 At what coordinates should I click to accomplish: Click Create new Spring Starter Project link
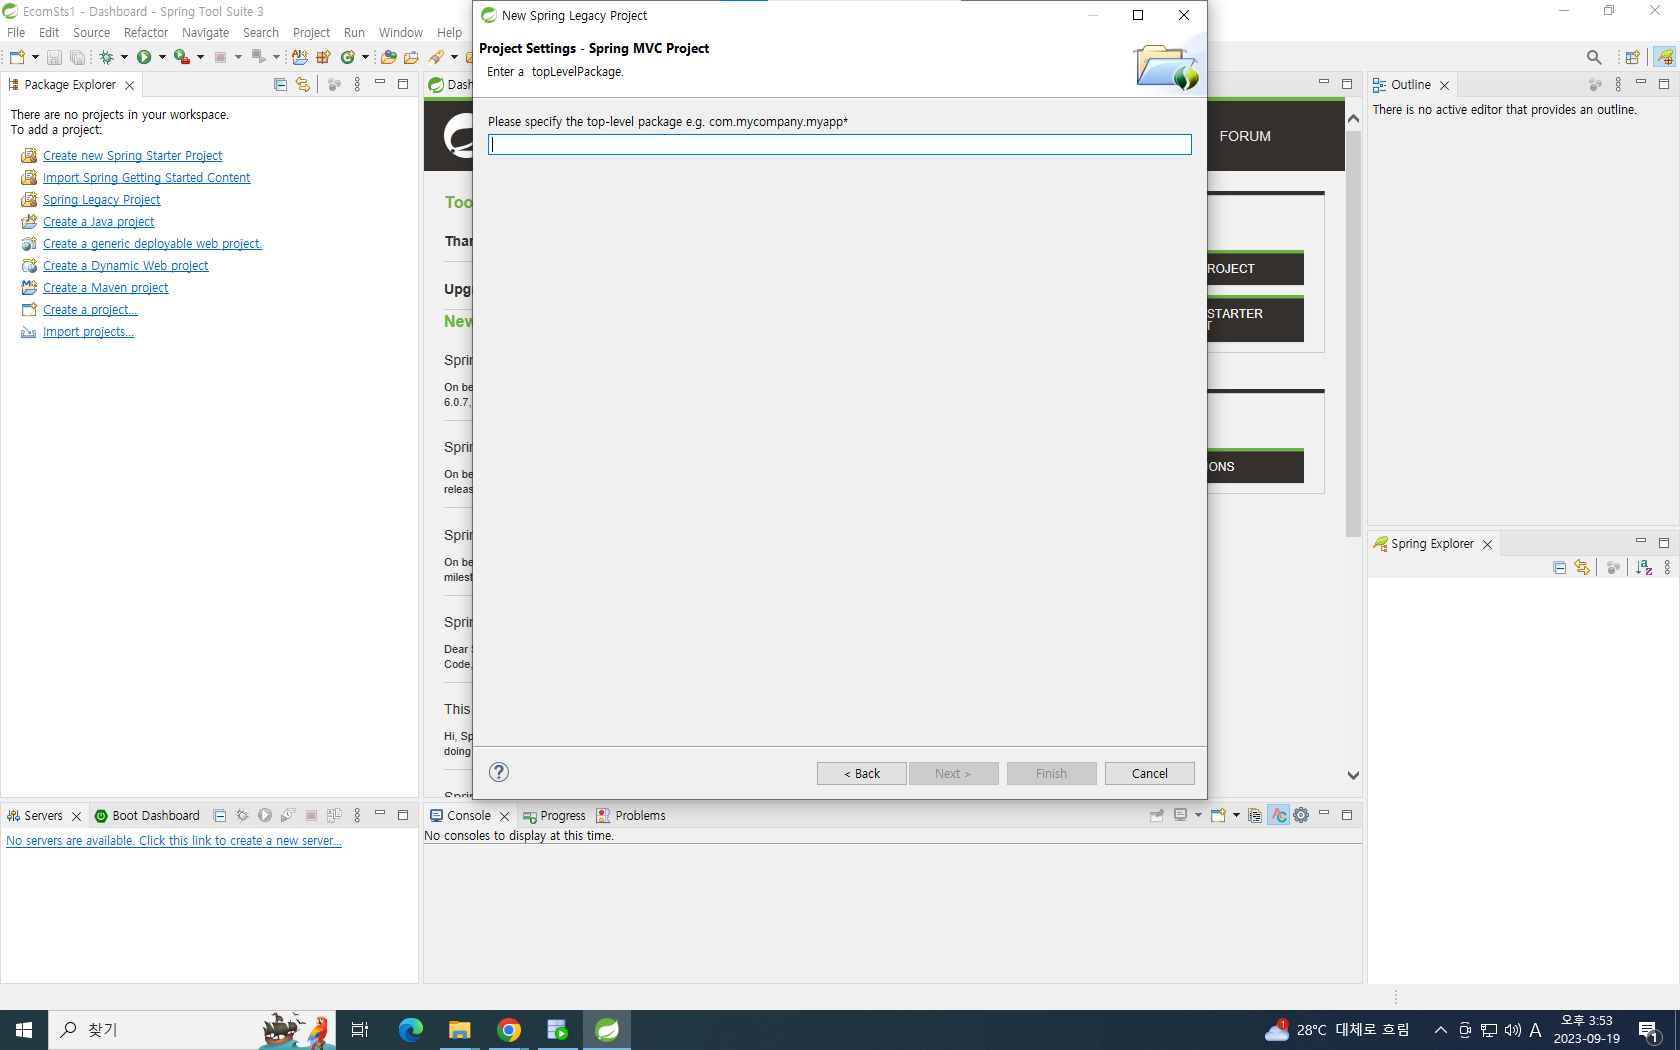[133, 156]
